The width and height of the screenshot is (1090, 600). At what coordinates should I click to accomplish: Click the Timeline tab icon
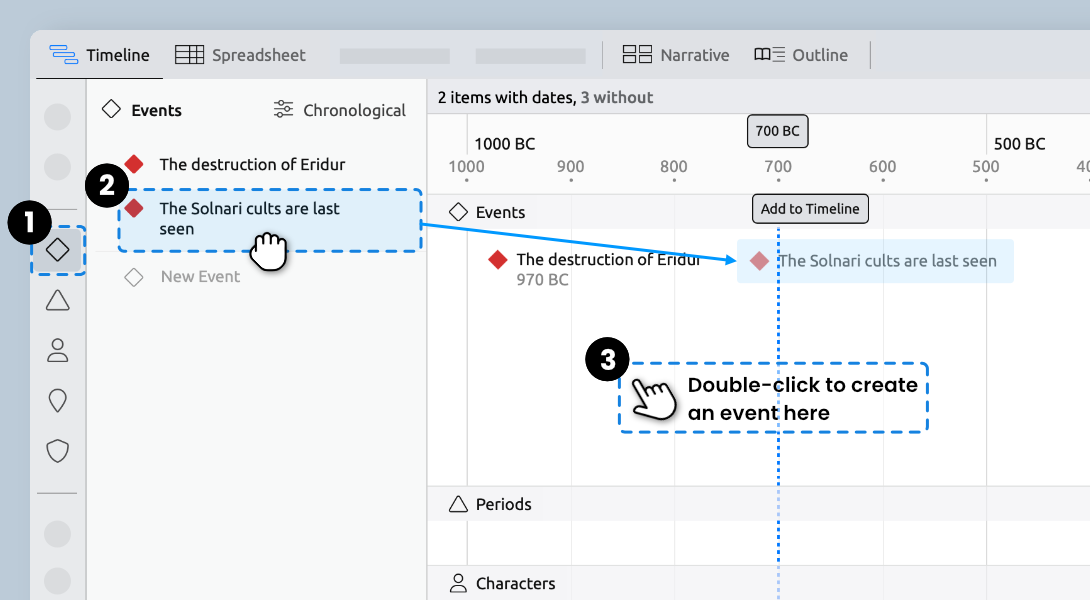[x=63, y=55]
